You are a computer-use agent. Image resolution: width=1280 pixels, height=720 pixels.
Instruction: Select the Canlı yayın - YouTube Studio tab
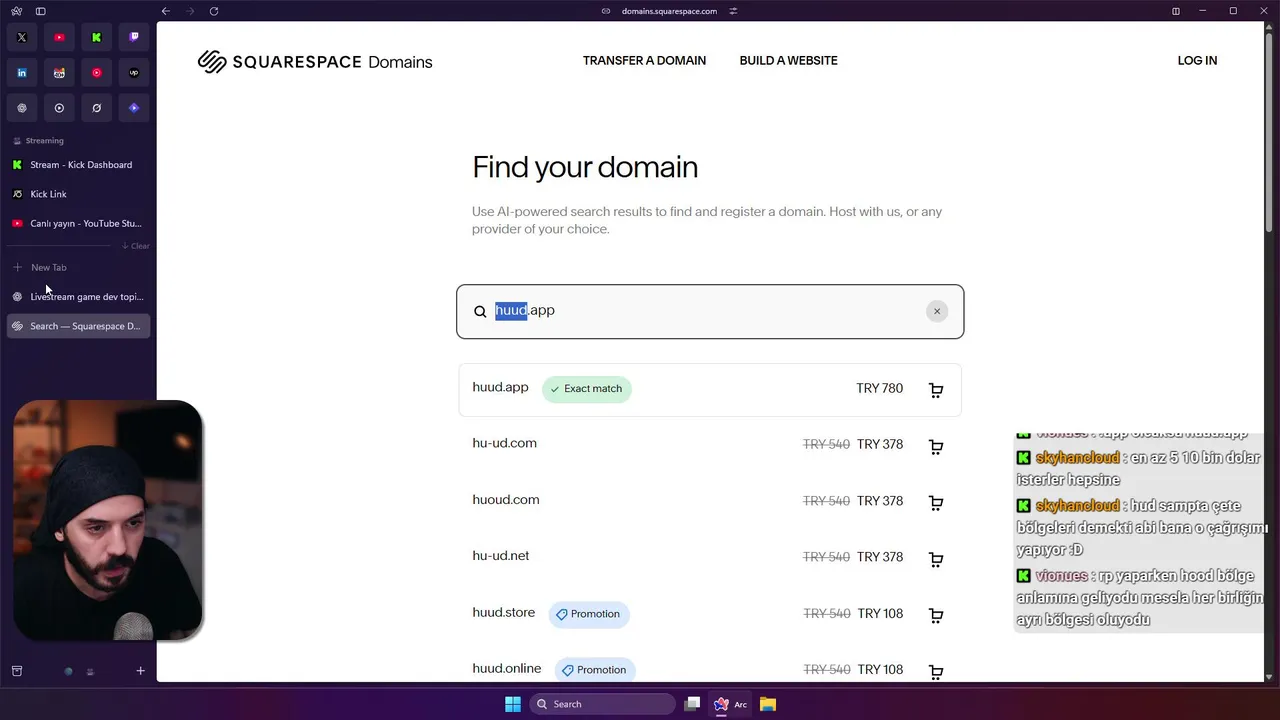click(79, 223)
